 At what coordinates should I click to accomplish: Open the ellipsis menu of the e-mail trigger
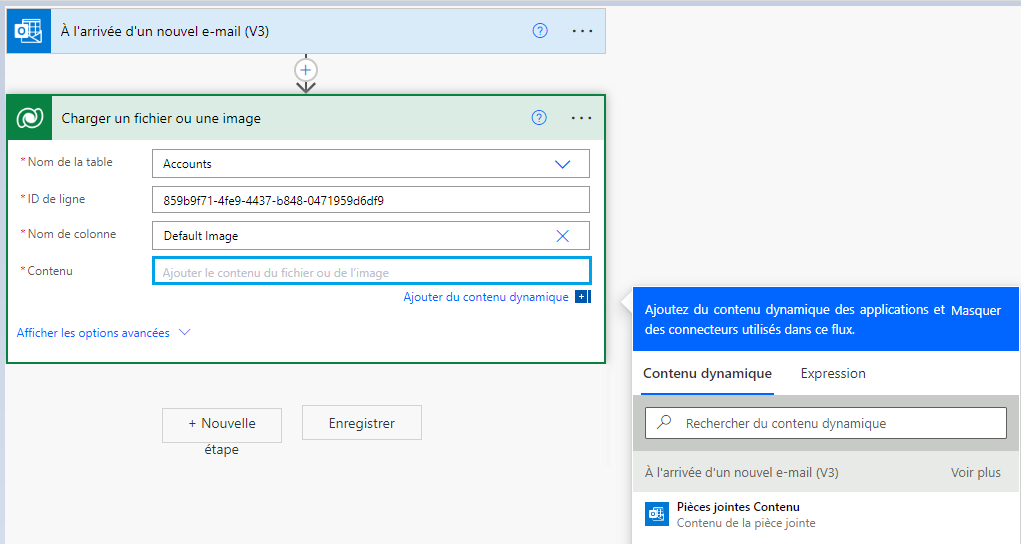tap(582, 31)
